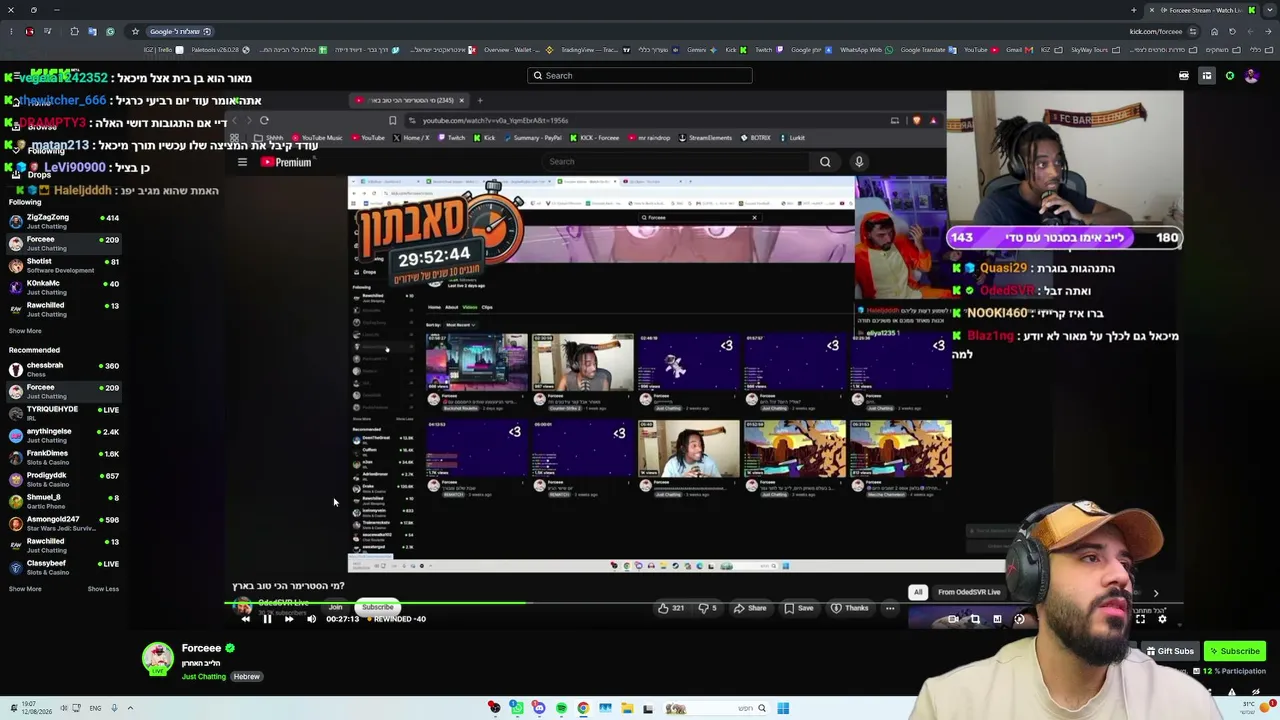The image size is (1280, 720).
Task: Open Forceee channel avatar below the player
Action: pos(157,658)
